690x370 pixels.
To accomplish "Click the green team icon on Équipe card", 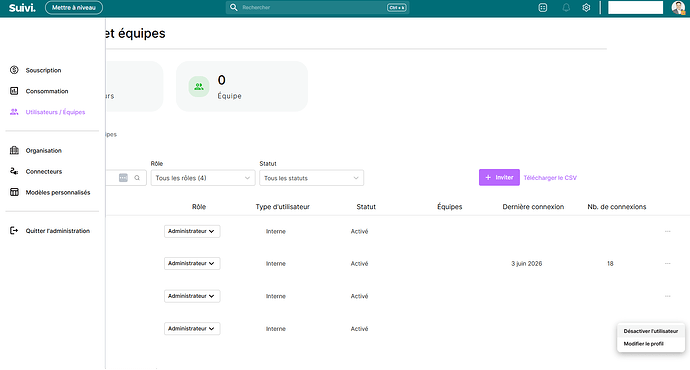I will (x=199, y=87).
